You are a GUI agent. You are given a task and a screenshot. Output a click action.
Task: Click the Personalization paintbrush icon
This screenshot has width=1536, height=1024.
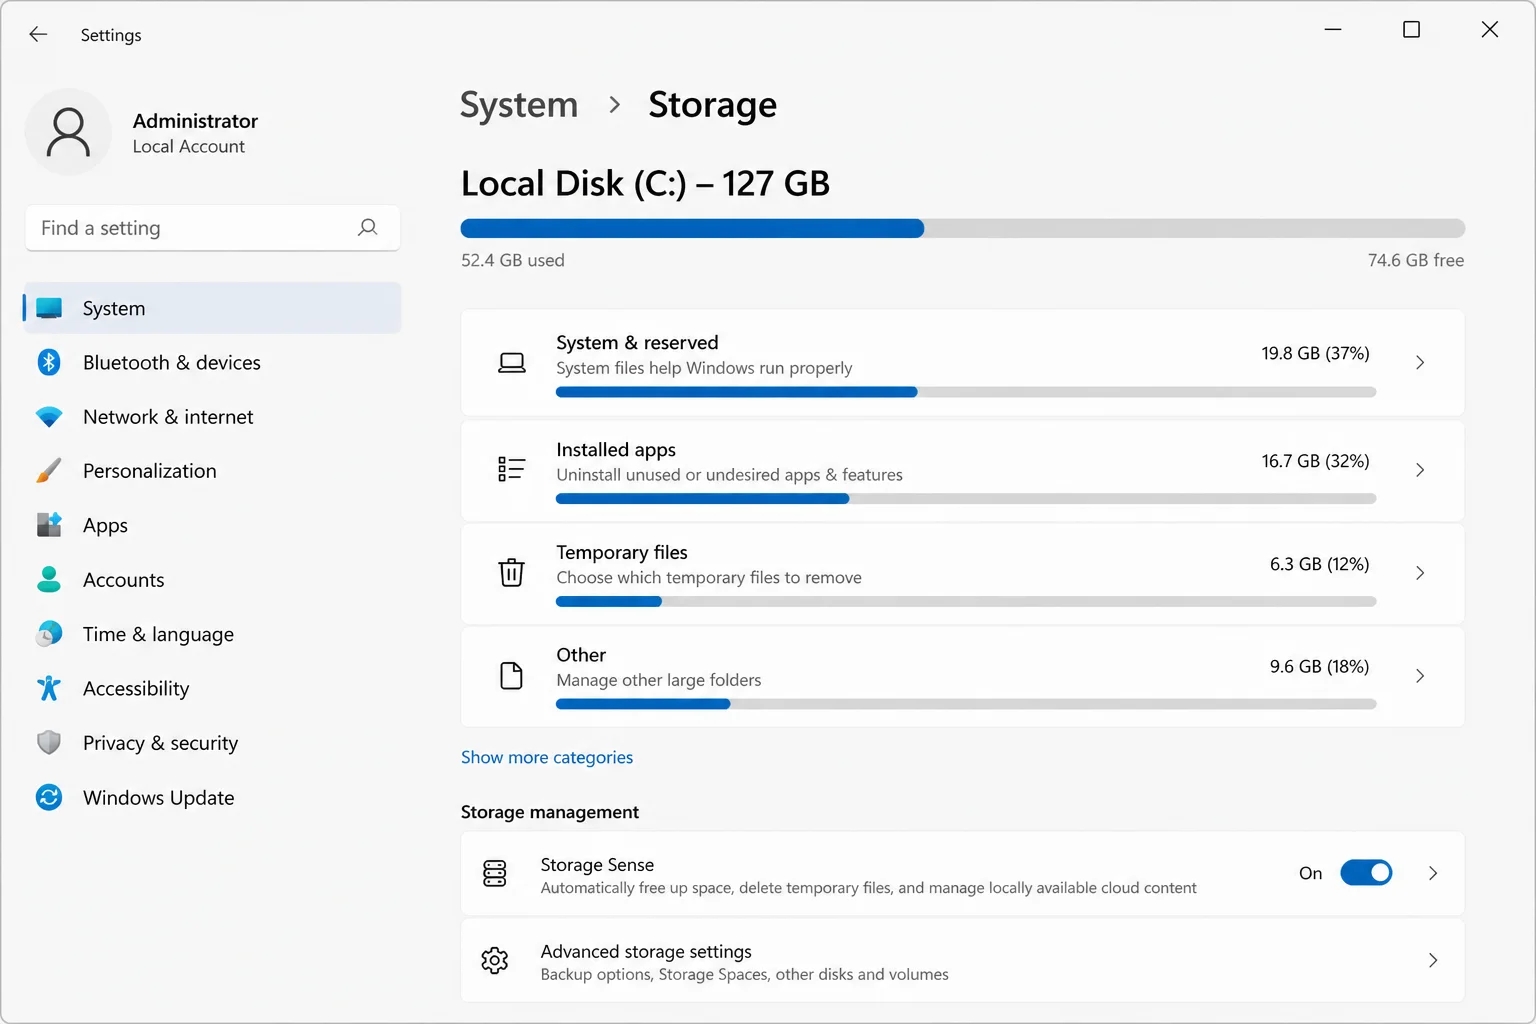pyautogui.click(x=49, y=471)
